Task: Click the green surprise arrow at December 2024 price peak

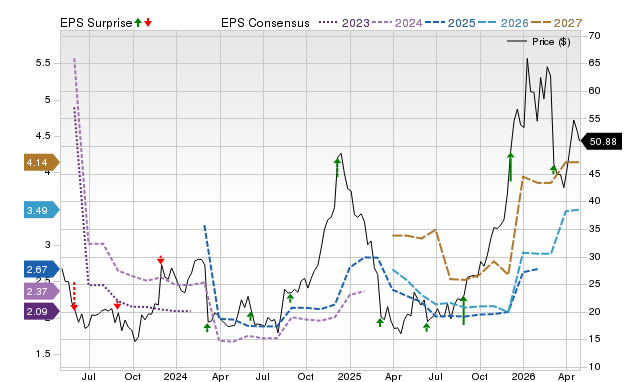Action: click(x=337, y=167)
